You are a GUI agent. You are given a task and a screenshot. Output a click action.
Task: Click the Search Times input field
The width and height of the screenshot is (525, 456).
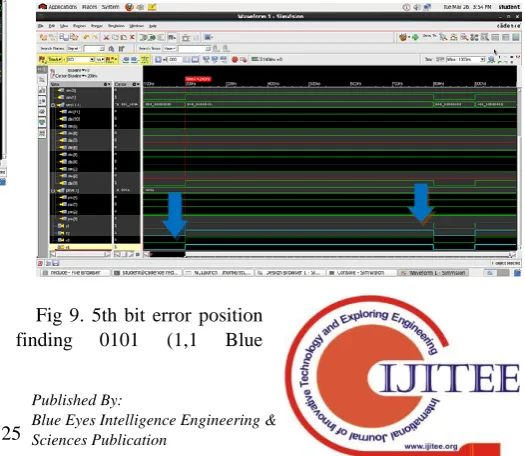[194, 49]
